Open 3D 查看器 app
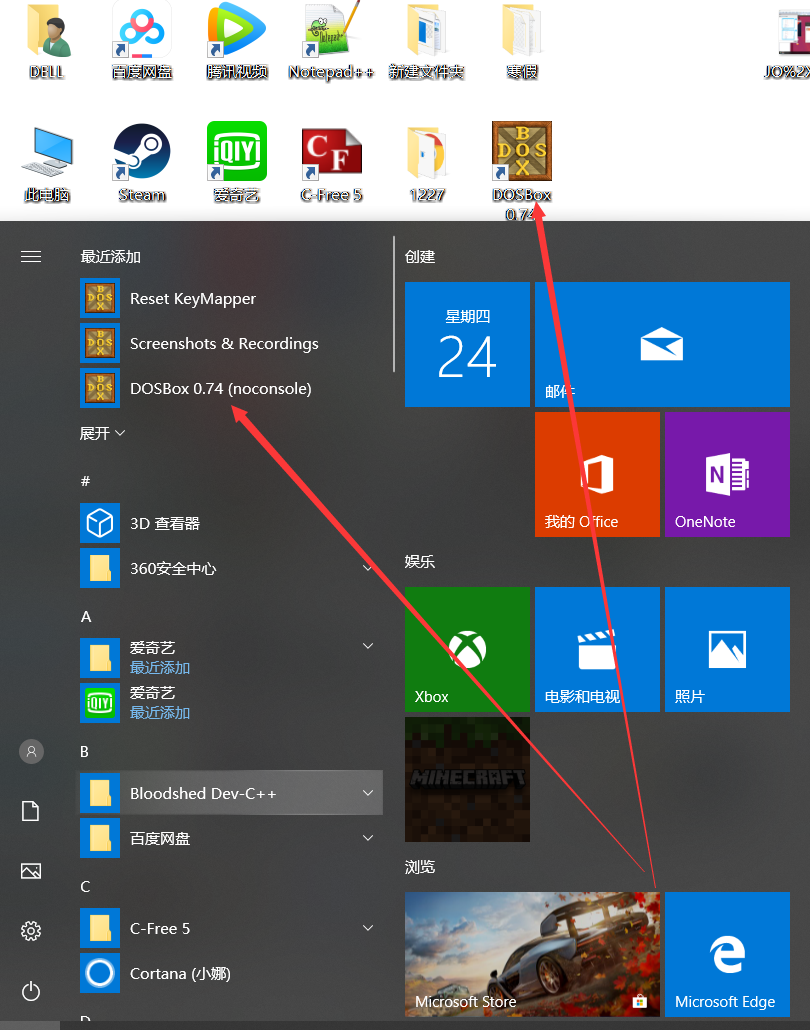The image size is (810, 1030). tap(231, 524)
